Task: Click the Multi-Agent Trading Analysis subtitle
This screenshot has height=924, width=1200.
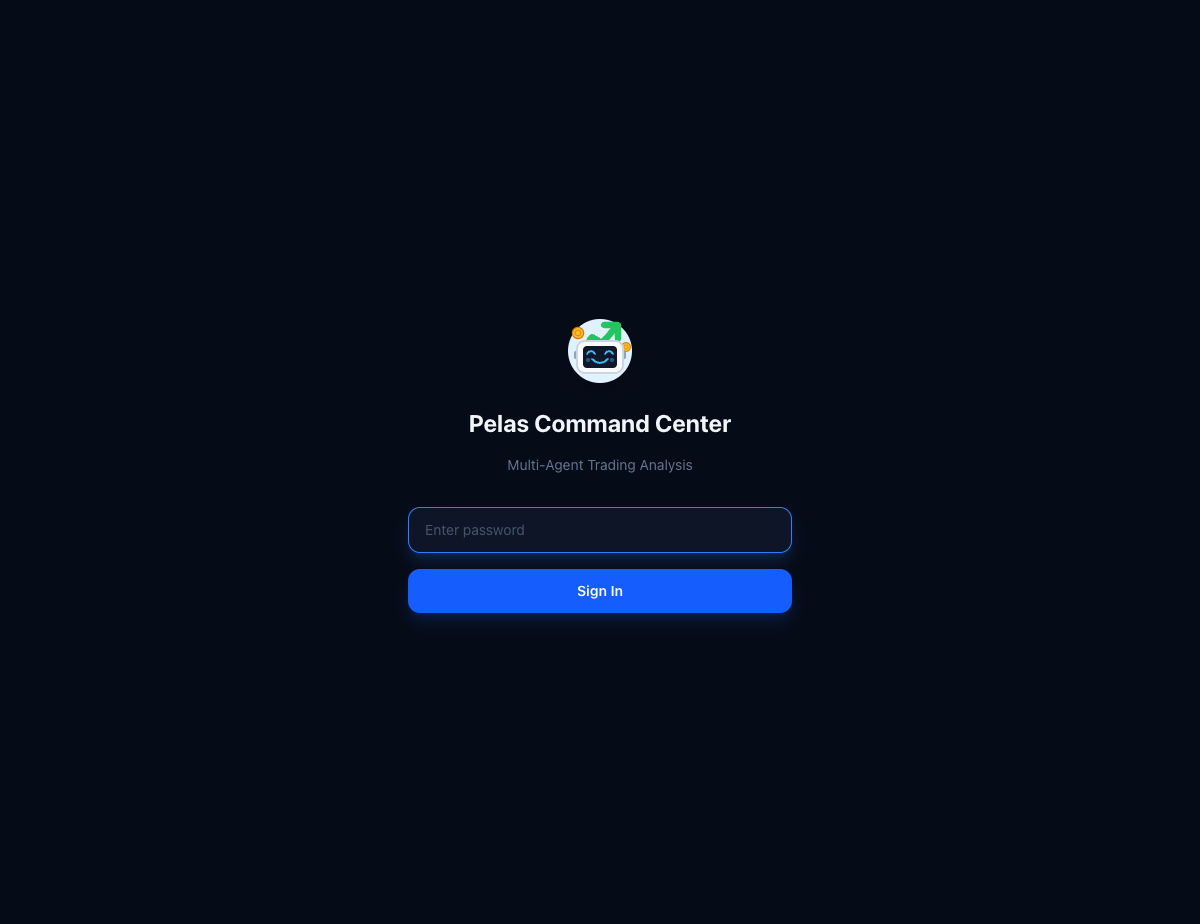Action: [x=600, y=465]
